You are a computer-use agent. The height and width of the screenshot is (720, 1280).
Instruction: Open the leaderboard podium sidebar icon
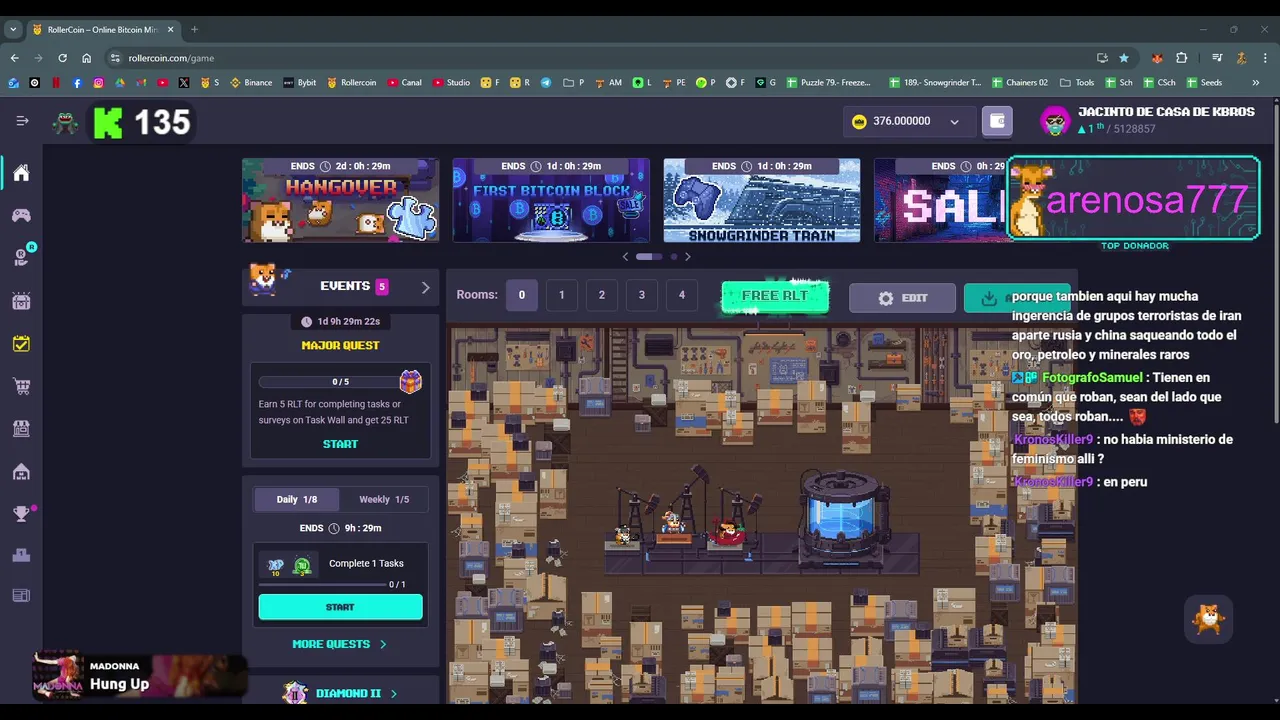tap(21, 555)
